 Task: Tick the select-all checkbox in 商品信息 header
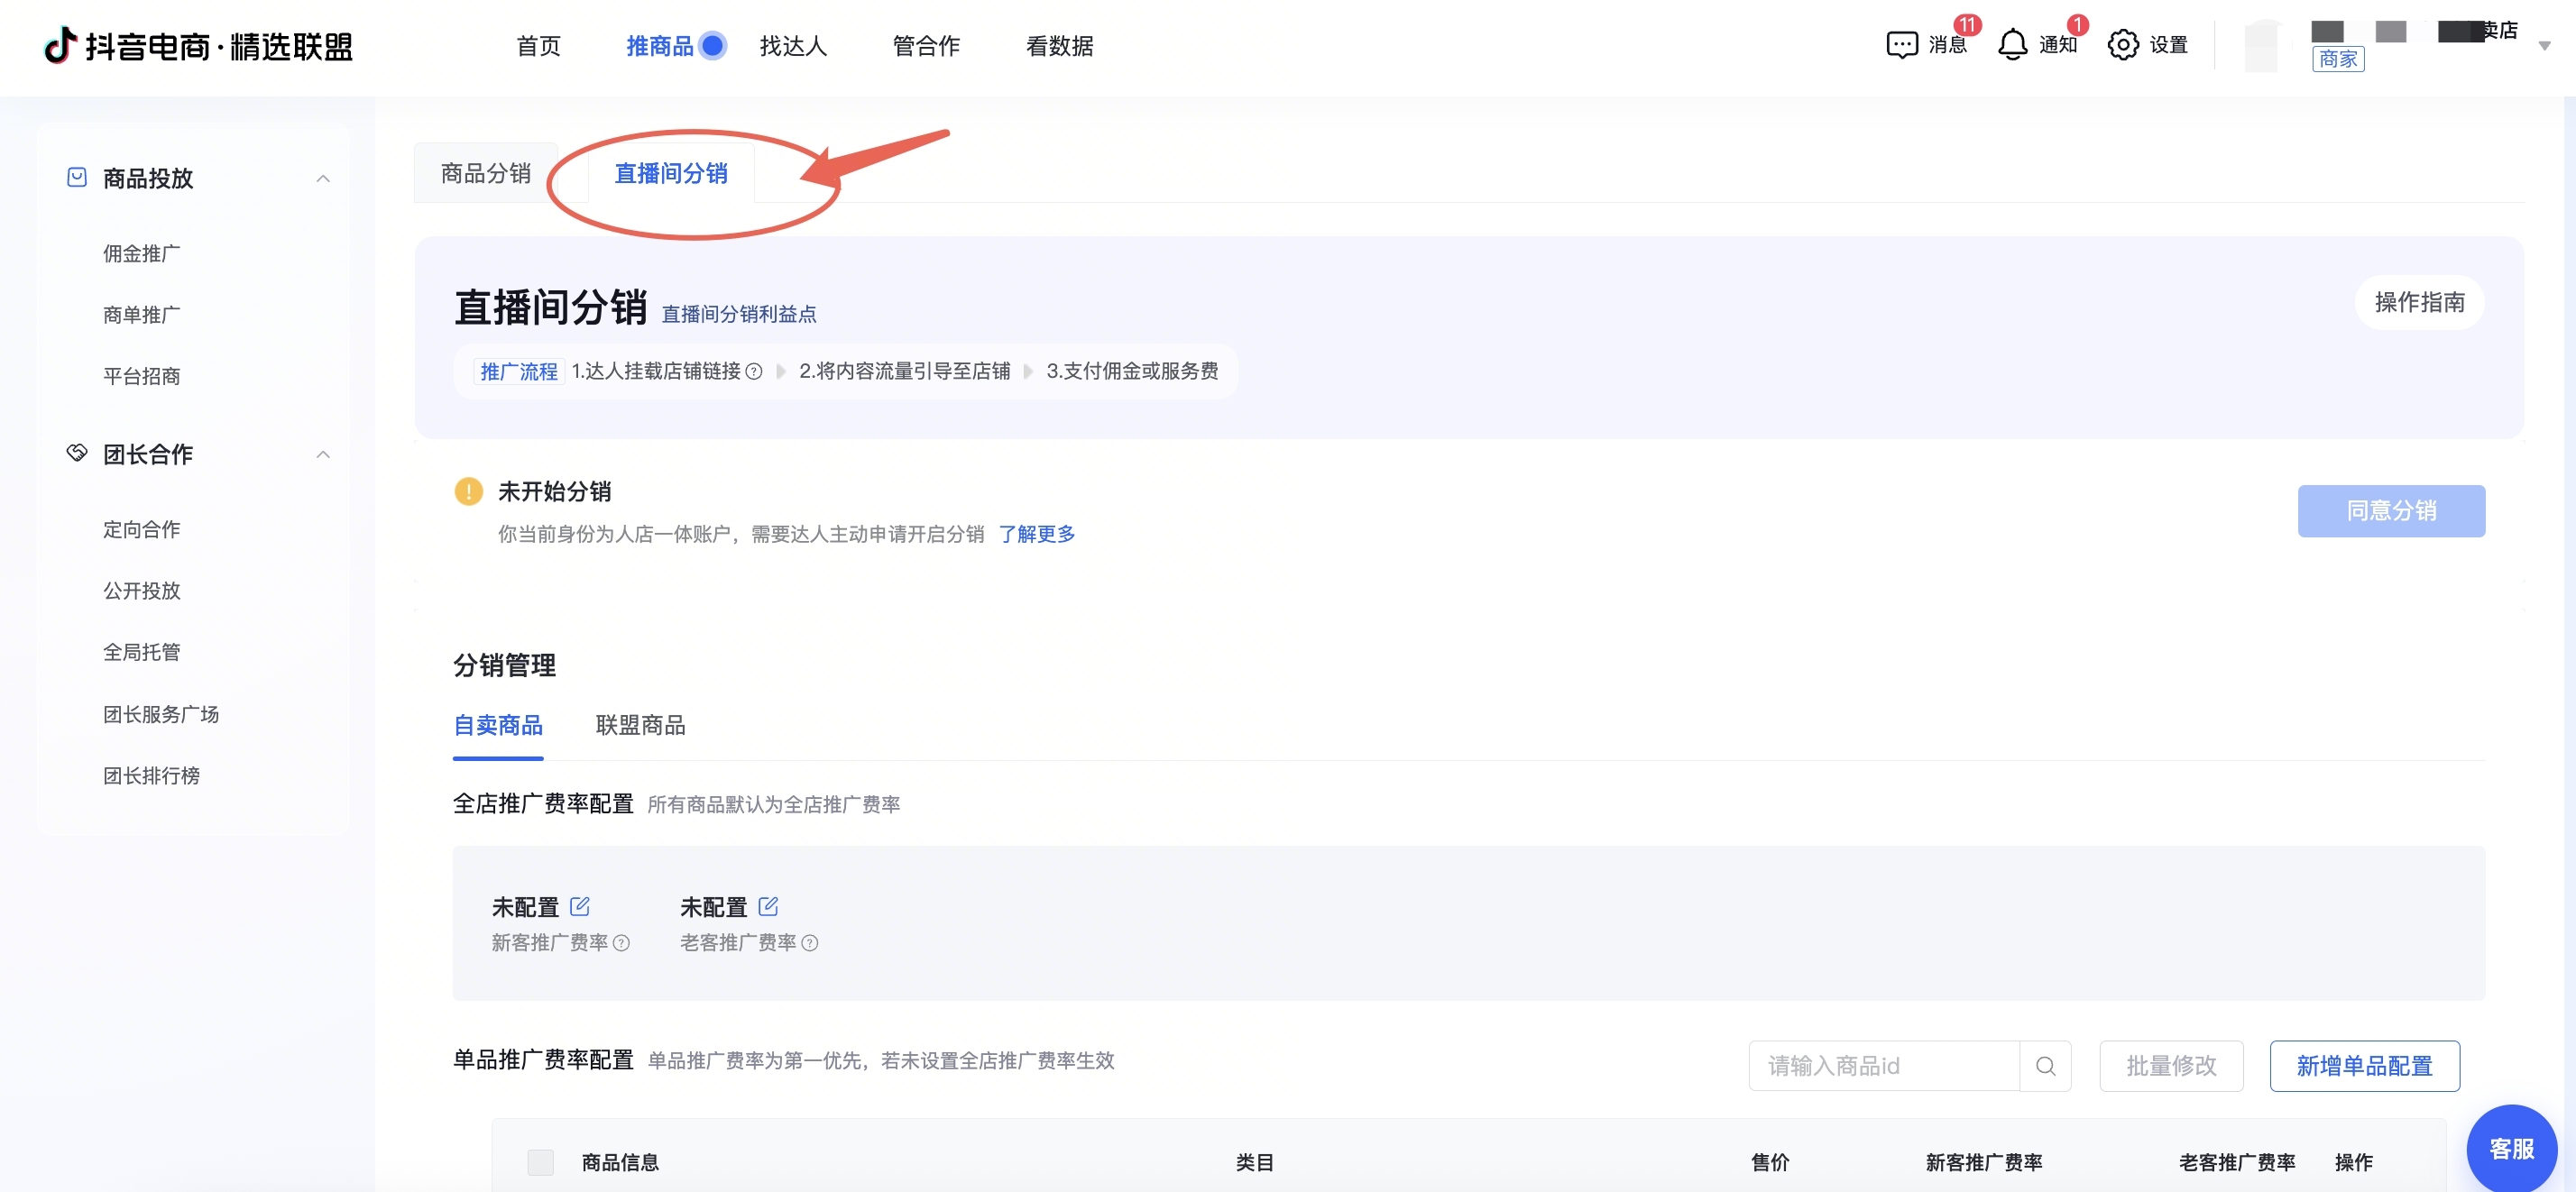[x=540, y=1162]
